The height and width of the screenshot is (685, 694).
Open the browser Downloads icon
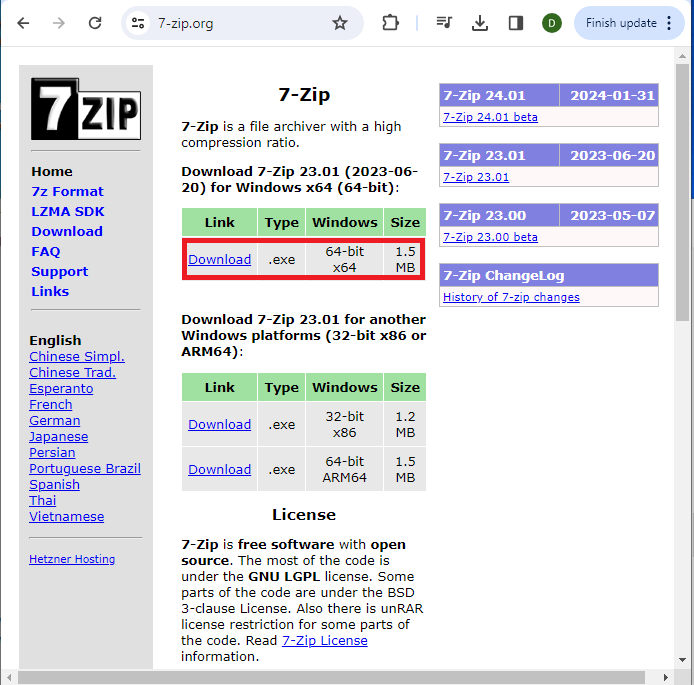[480, 23]
